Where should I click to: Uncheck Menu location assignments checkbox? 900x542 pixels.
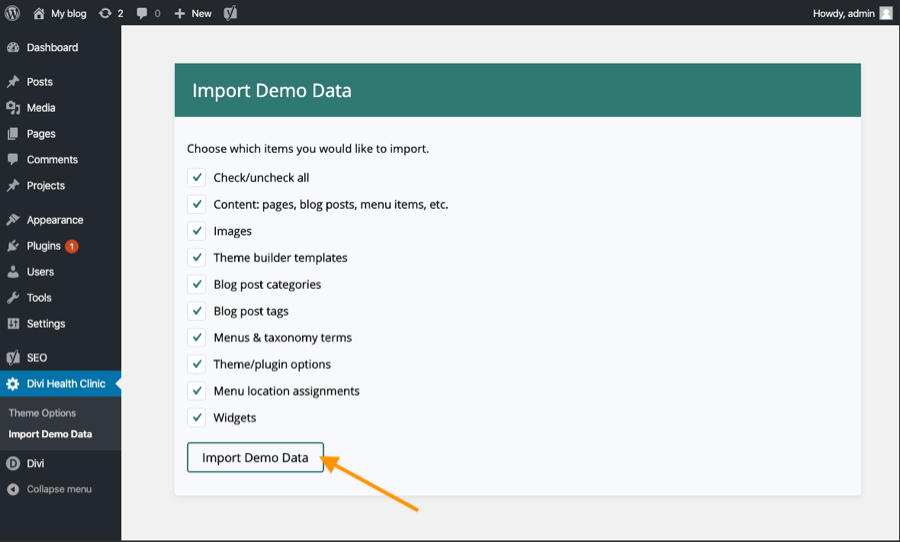click(196, 390)
